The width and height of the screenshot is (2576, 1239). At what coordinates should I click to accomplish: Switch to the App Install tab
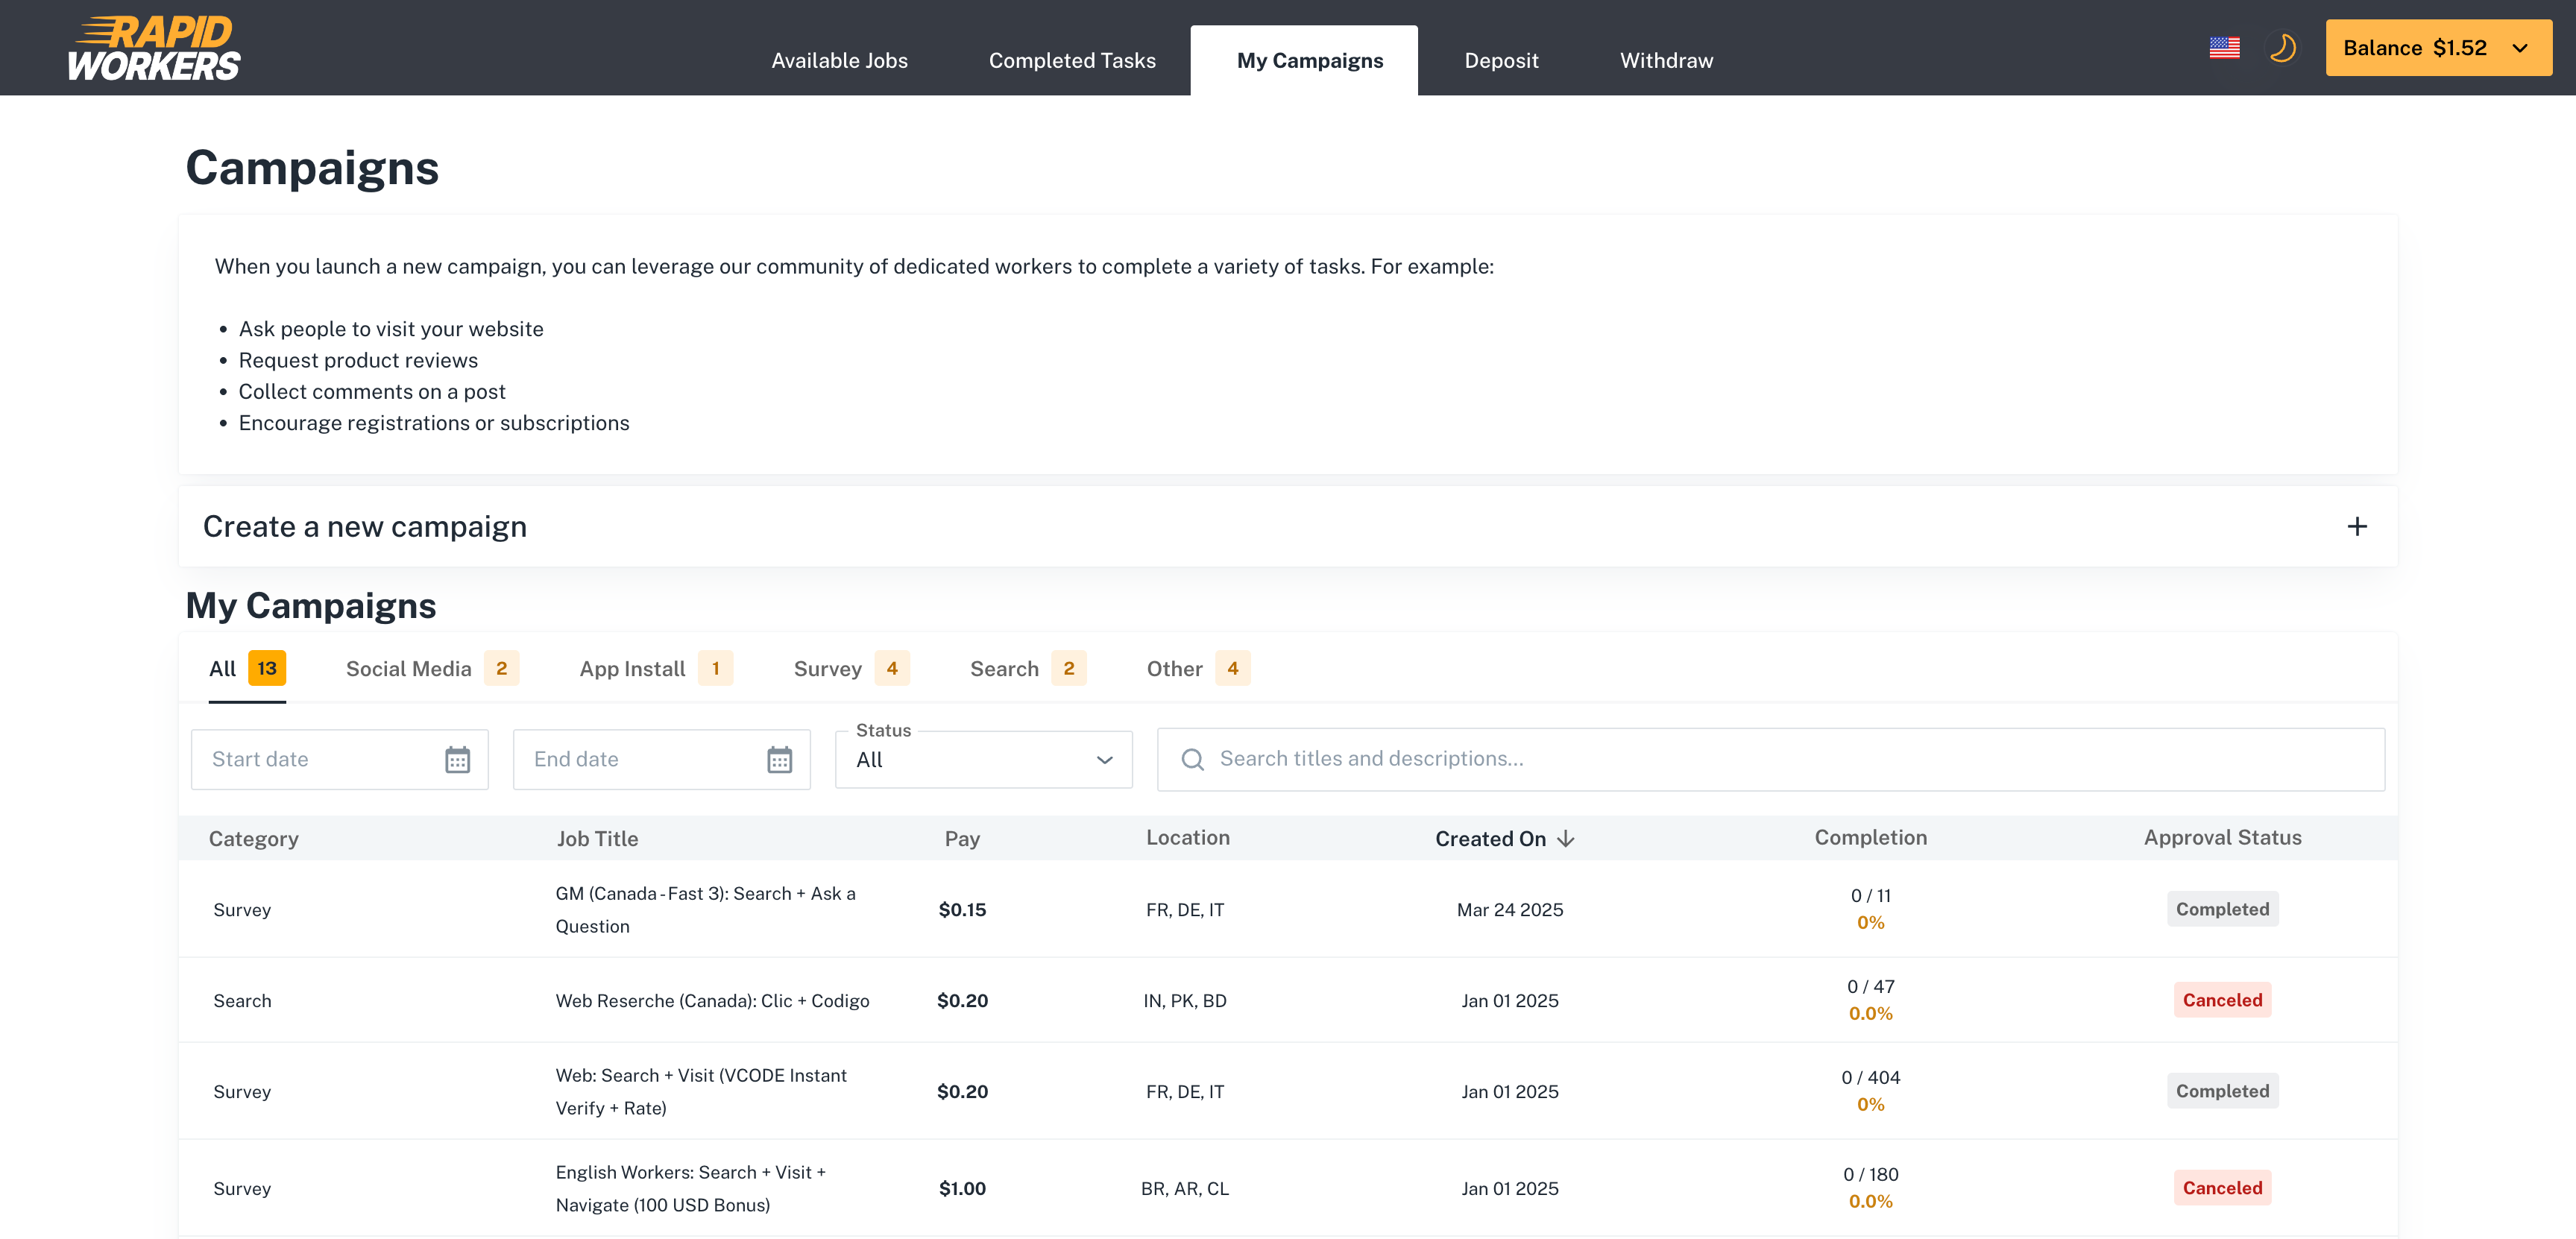656,668
